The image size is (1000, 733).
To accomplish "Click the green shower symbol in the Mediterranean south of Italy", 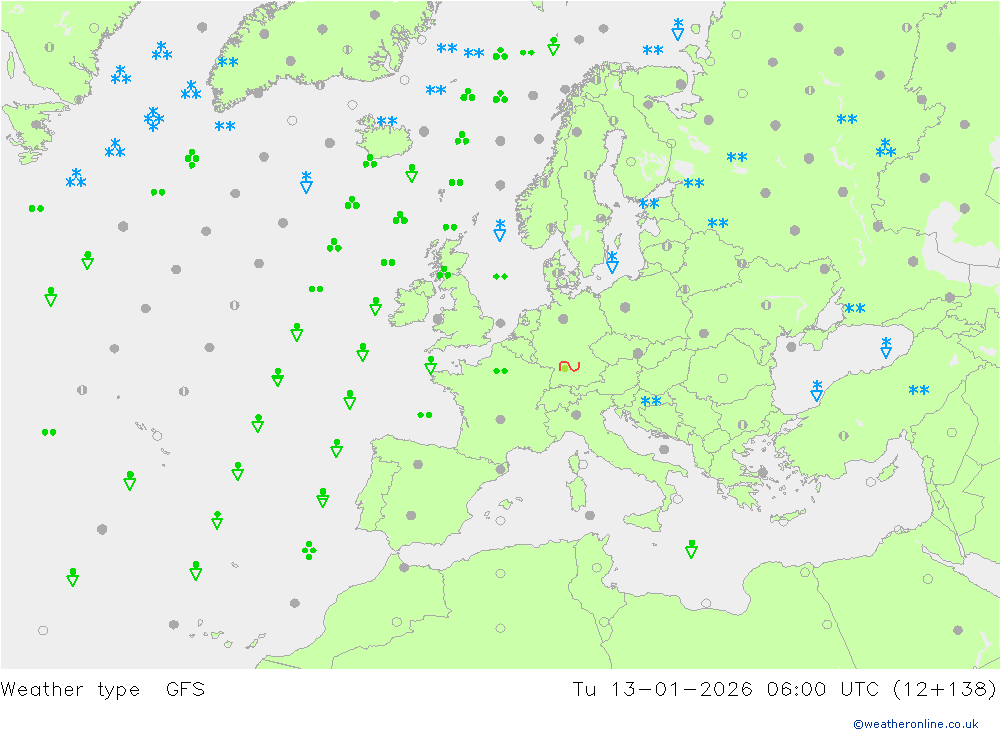I will click(x=691, y=549).
